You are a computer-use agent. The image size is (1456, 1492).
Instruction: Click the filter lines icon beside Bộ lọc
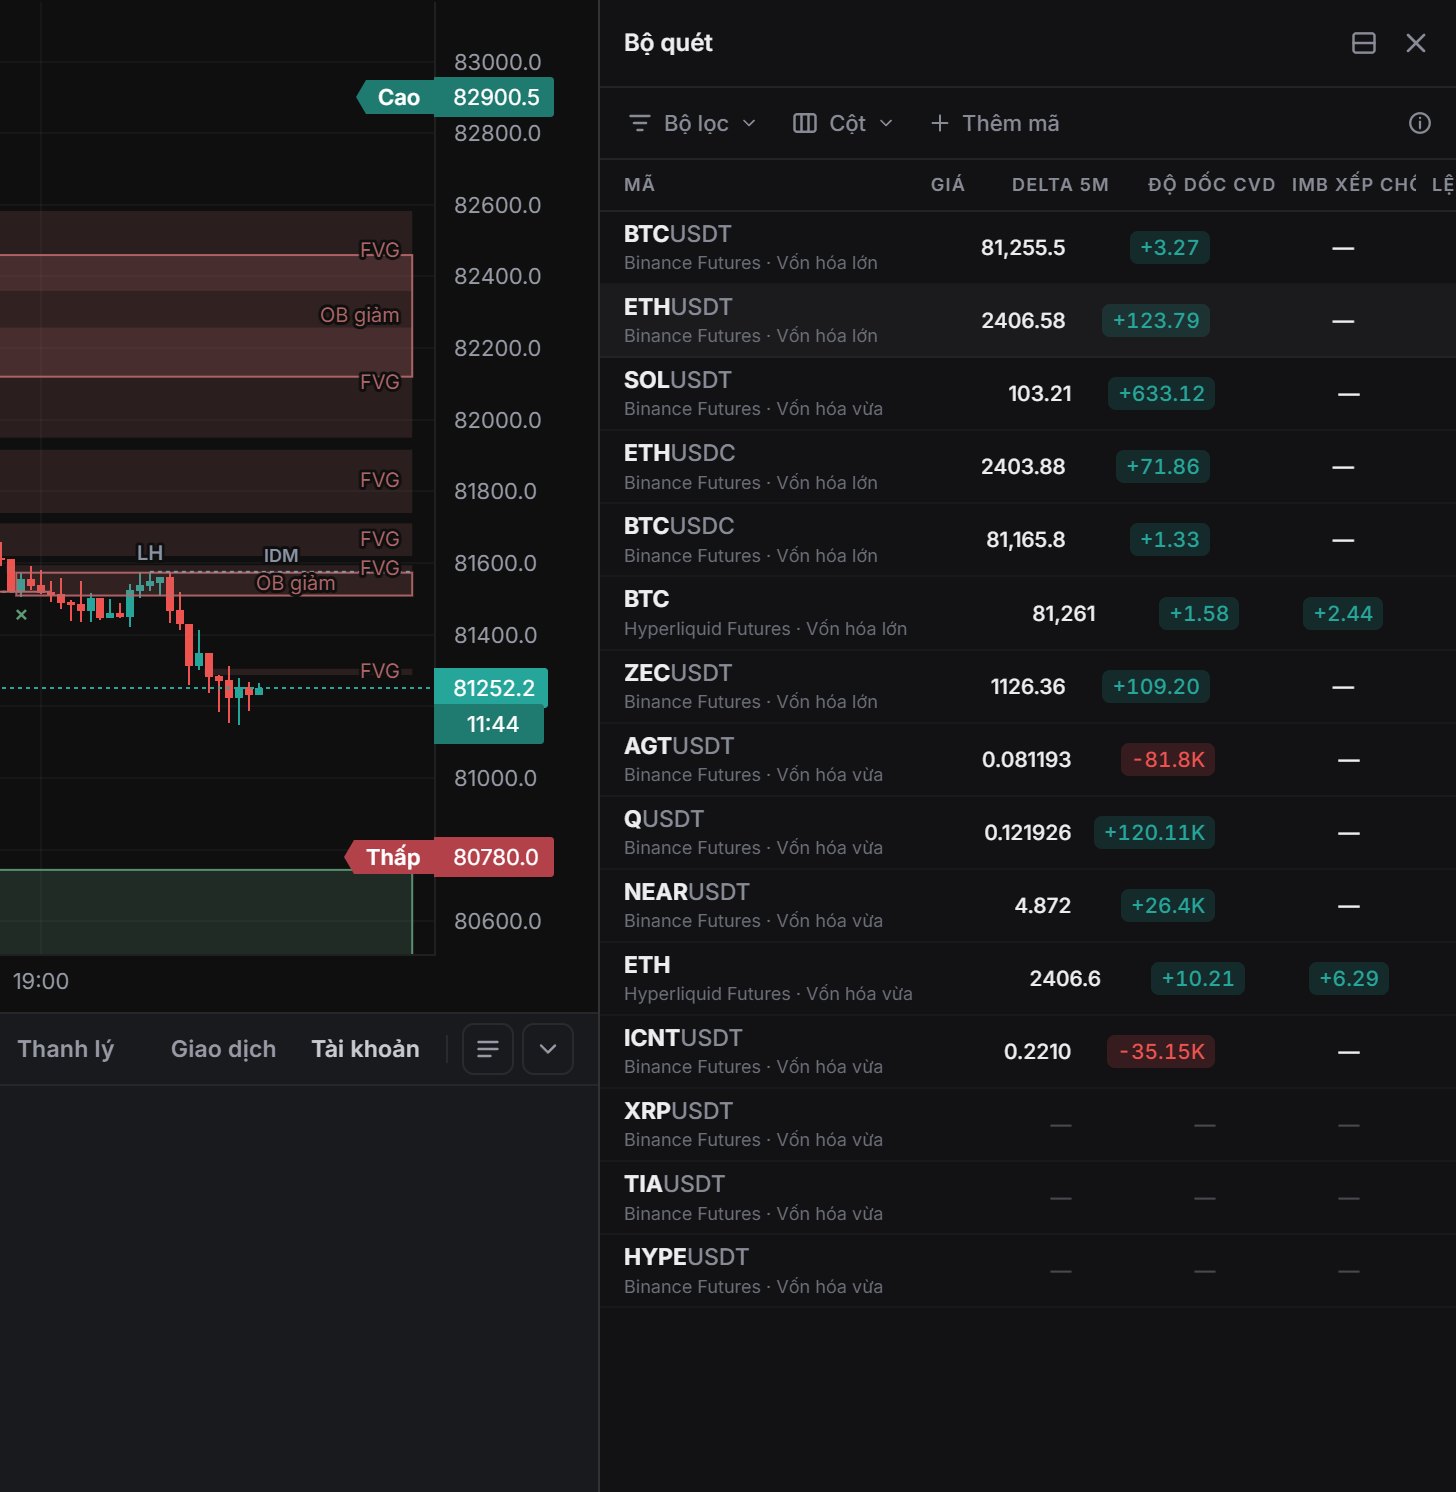pyautogui.click(x=640, y=123)
